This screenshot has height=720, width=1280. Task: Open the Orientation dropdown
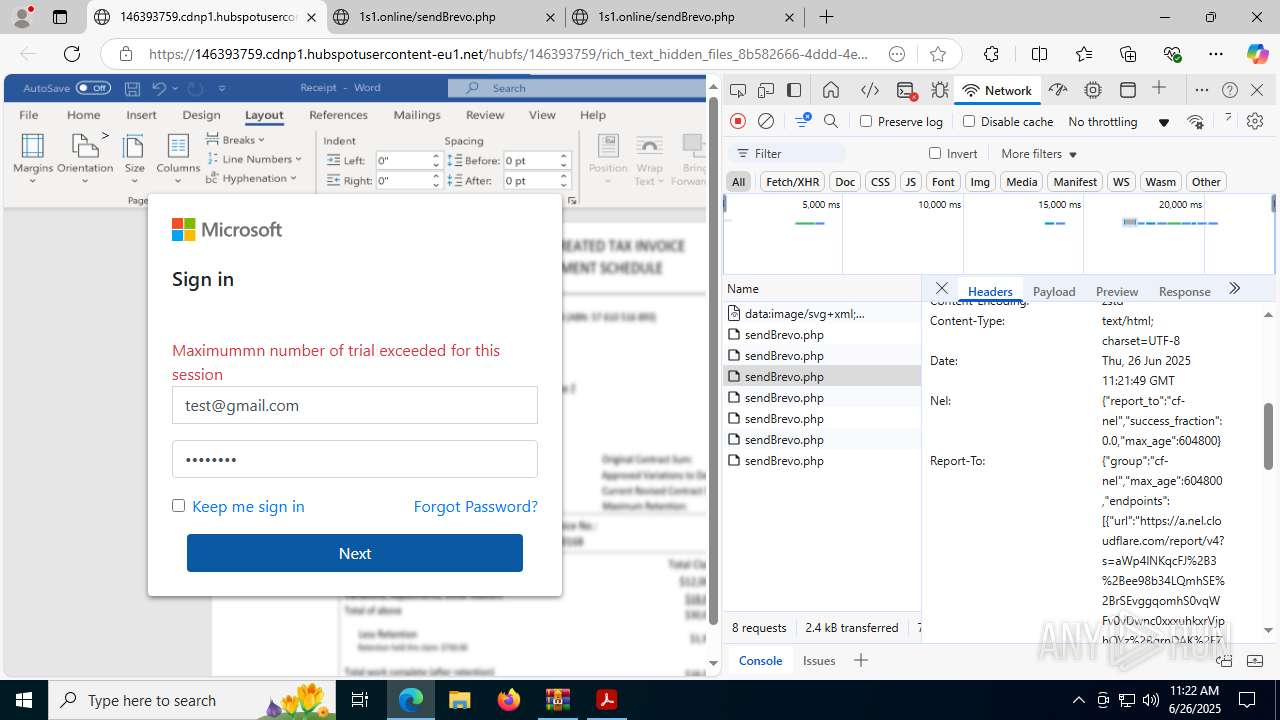(x=85, y=158)
